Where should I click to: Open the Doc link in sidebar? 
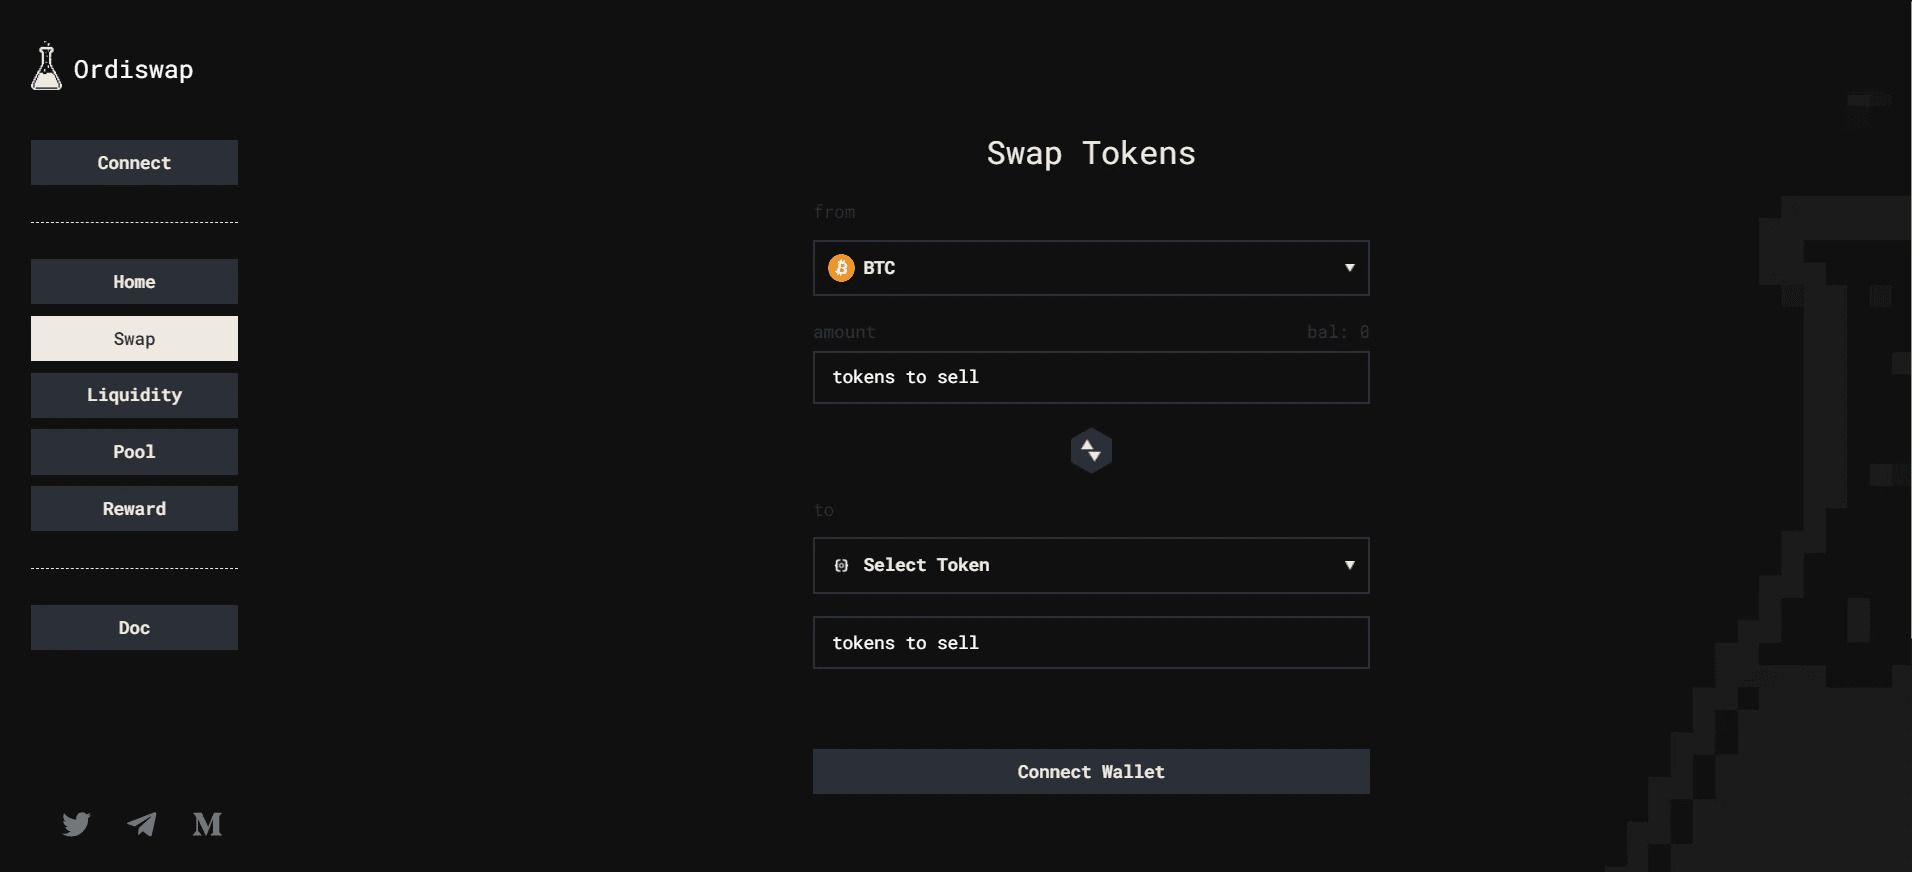(134, 628)
